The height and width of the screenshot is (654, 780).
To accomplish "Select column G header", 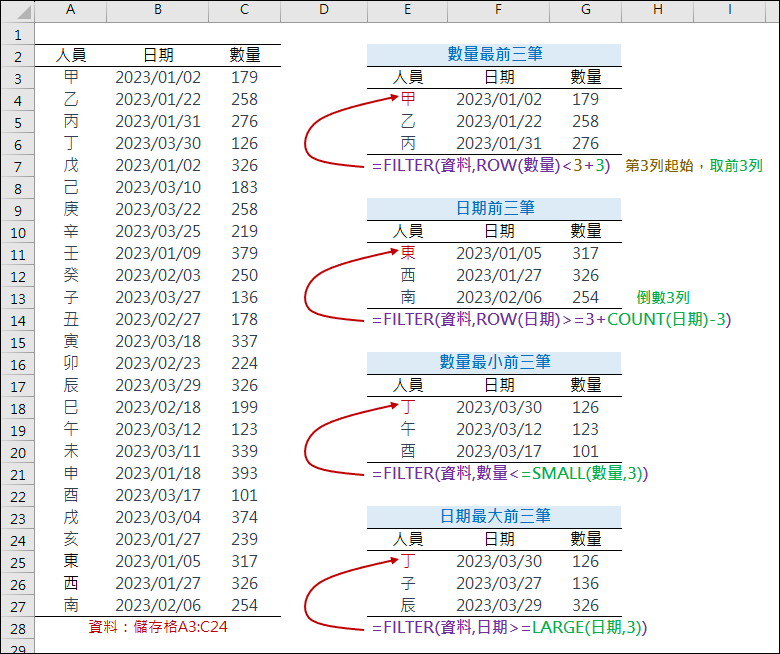I will click(585, 10).
